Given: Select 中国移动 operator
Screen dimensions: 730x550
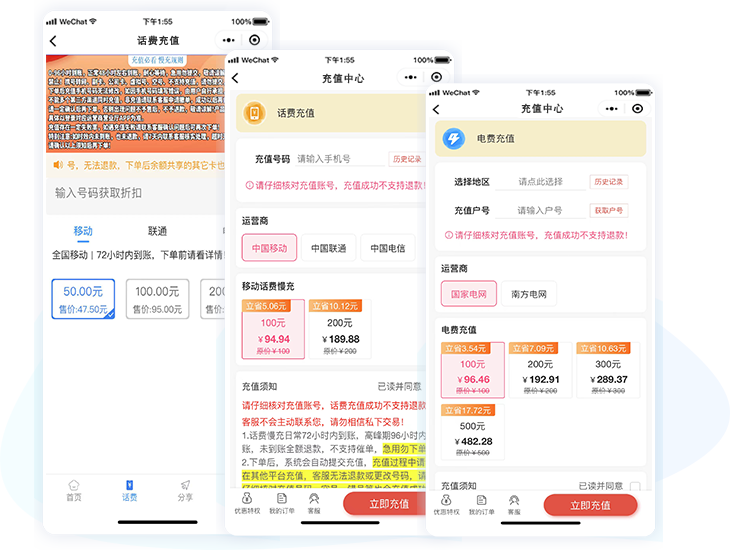Looking at the screenshot, I should (x=269, y=248).
